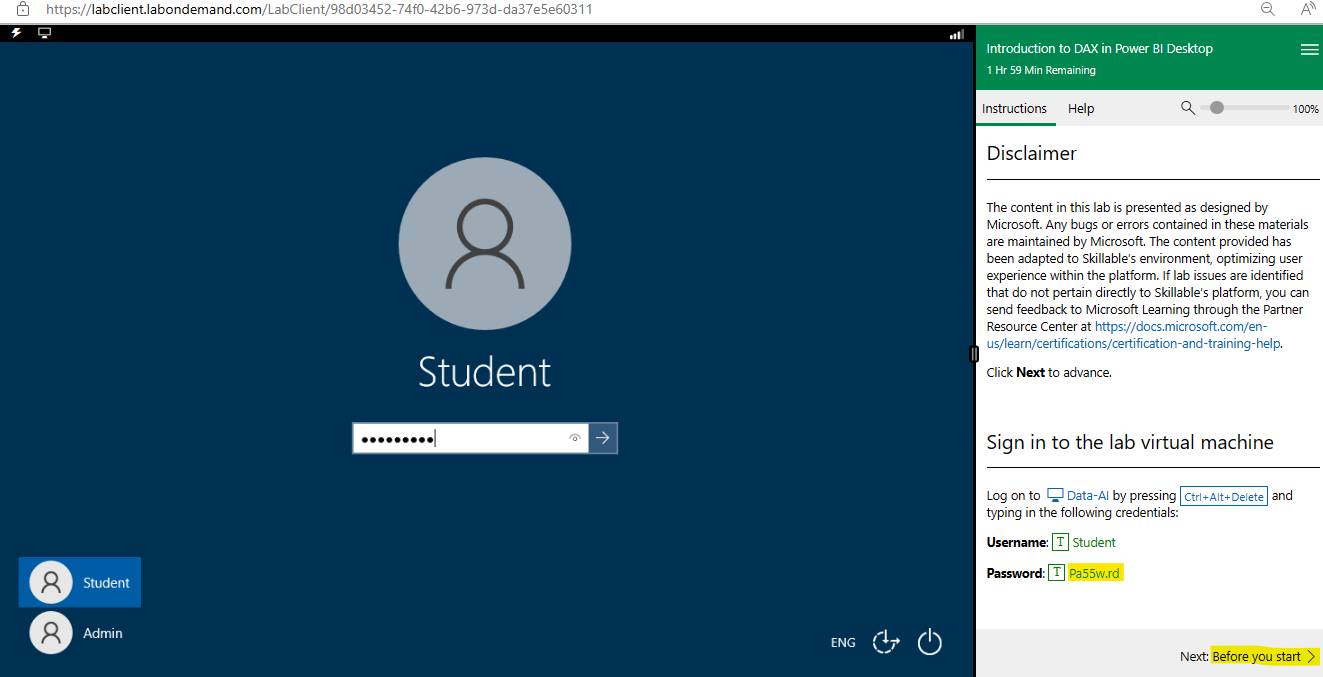The image size is (1323, 677).
Task: Click the 1 Hr 59 Min Remaining text
Action: pyautogui.click(x=1041, y=70)
